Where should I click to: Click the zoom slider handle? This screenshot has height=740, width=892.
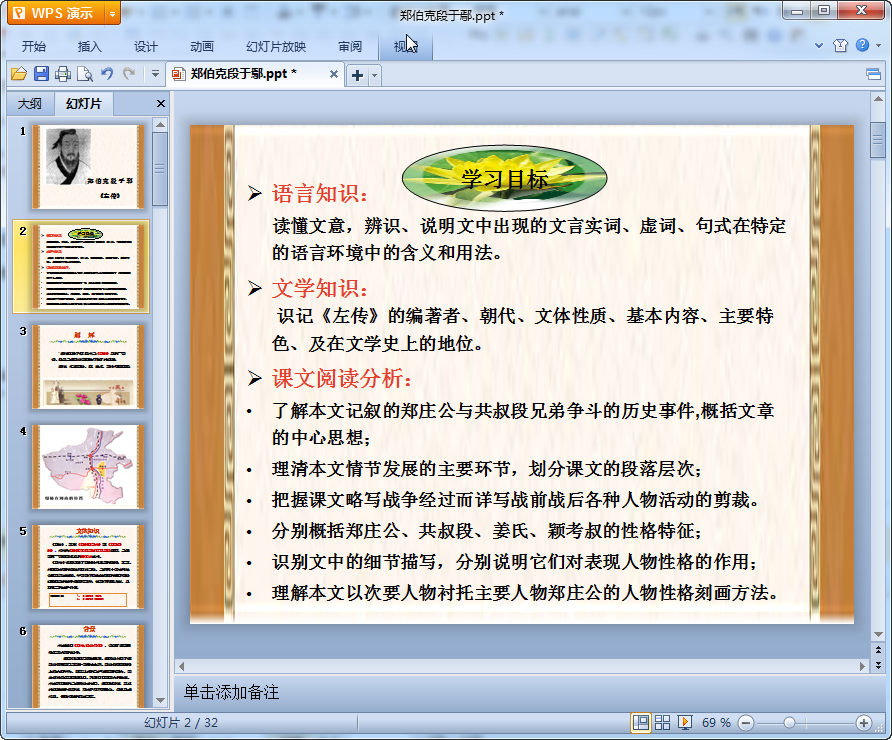[x=789, y=723]
